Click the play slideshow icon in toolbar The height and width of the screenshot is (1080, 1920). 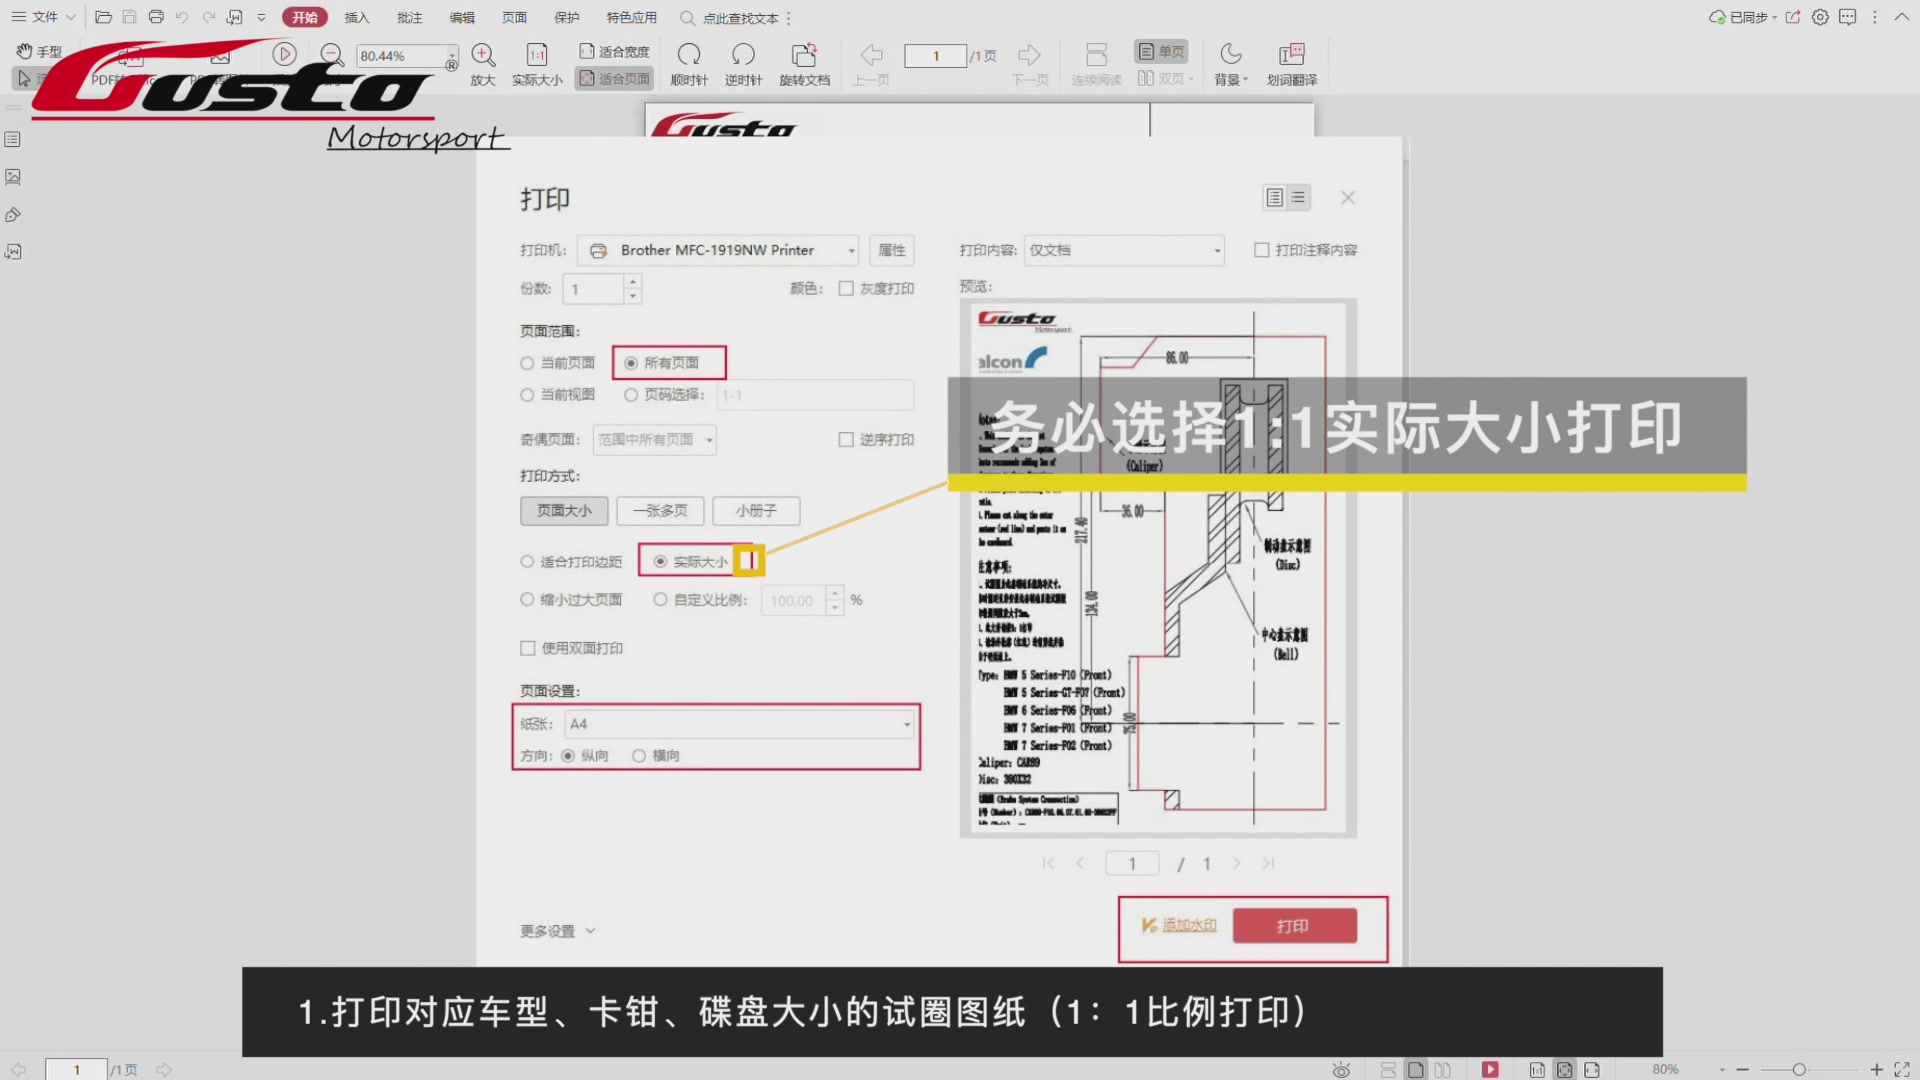pyautogui.click(x=284, y=54)
